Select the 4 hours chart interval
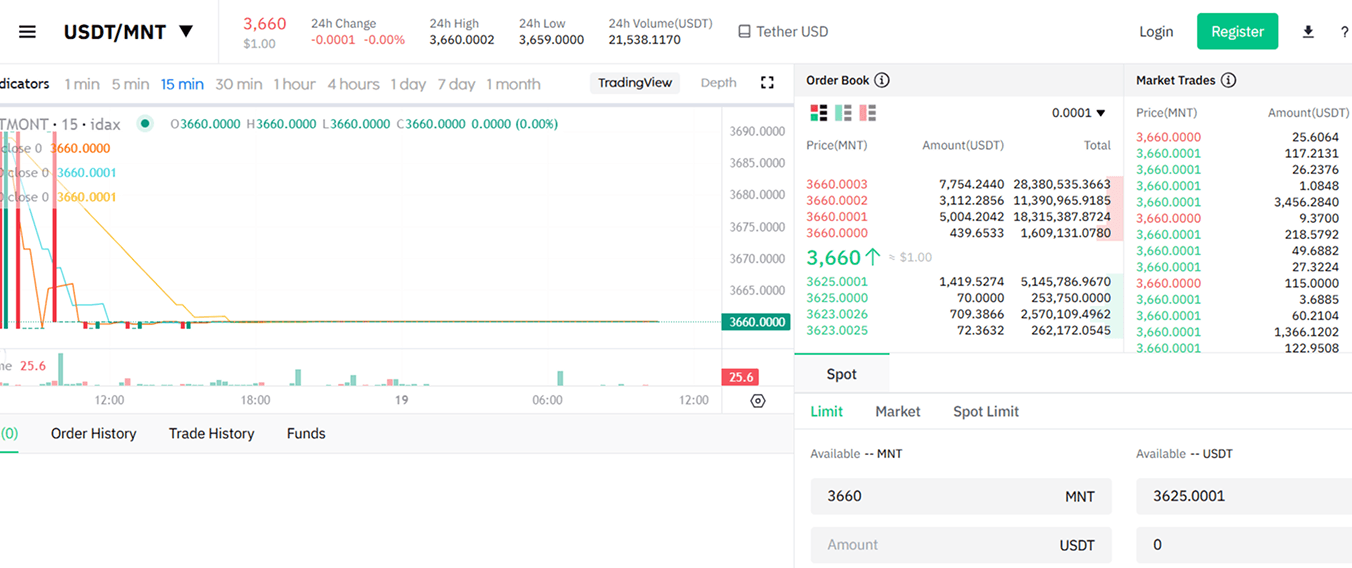This screenshot has height=568, width=1352. pyautogui.click(x=353, y=84)
